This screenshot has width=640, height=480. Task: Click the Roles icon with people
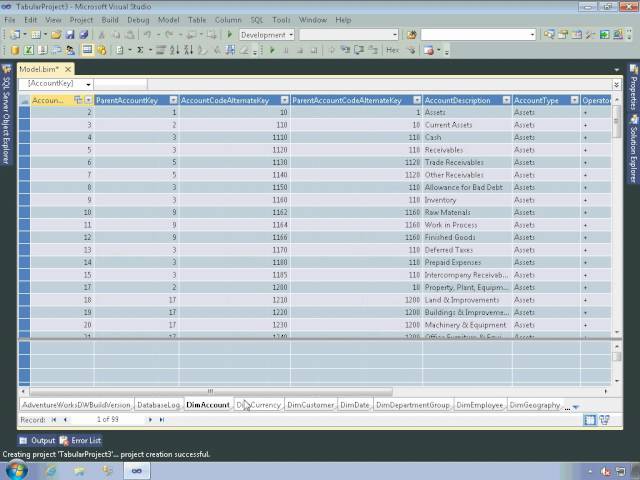tap(70, 50)
